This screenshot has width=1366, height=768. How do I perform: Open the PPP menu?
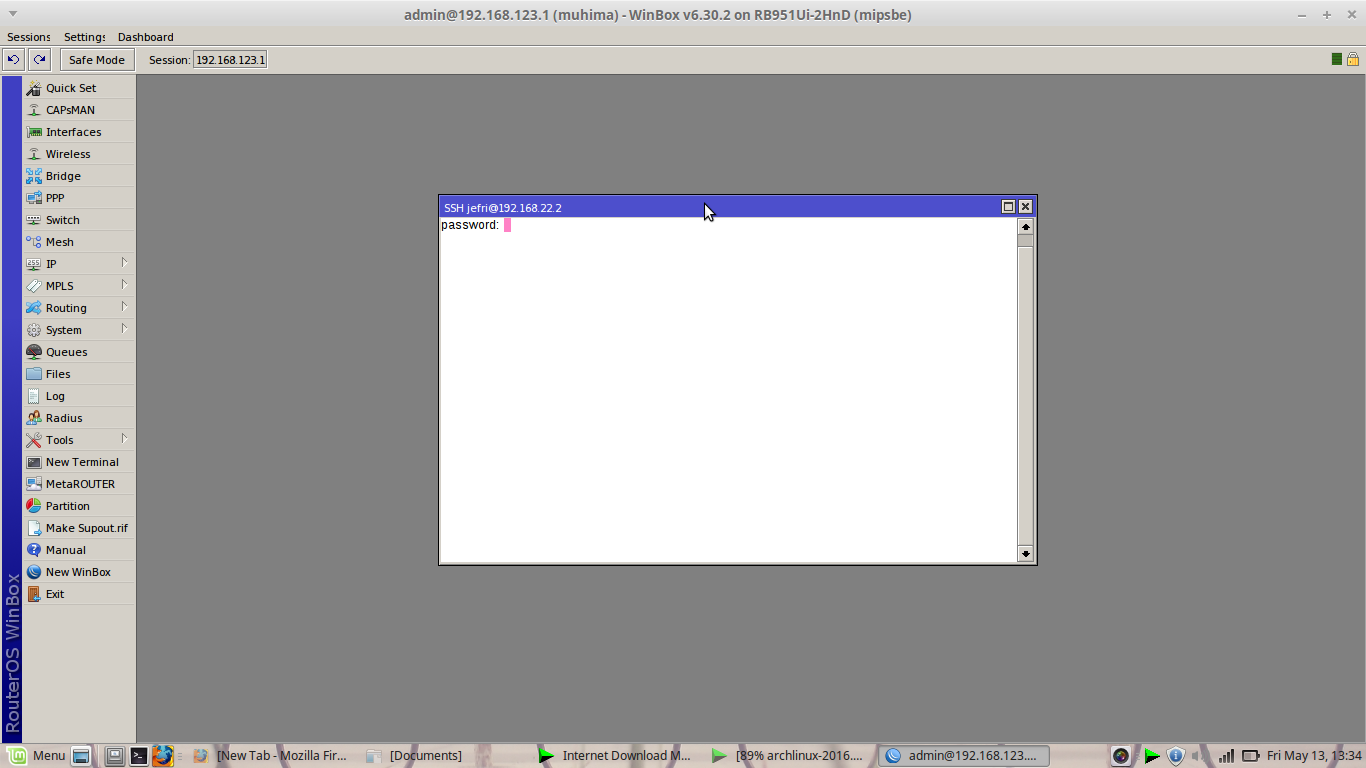click(x=78, y=198)
